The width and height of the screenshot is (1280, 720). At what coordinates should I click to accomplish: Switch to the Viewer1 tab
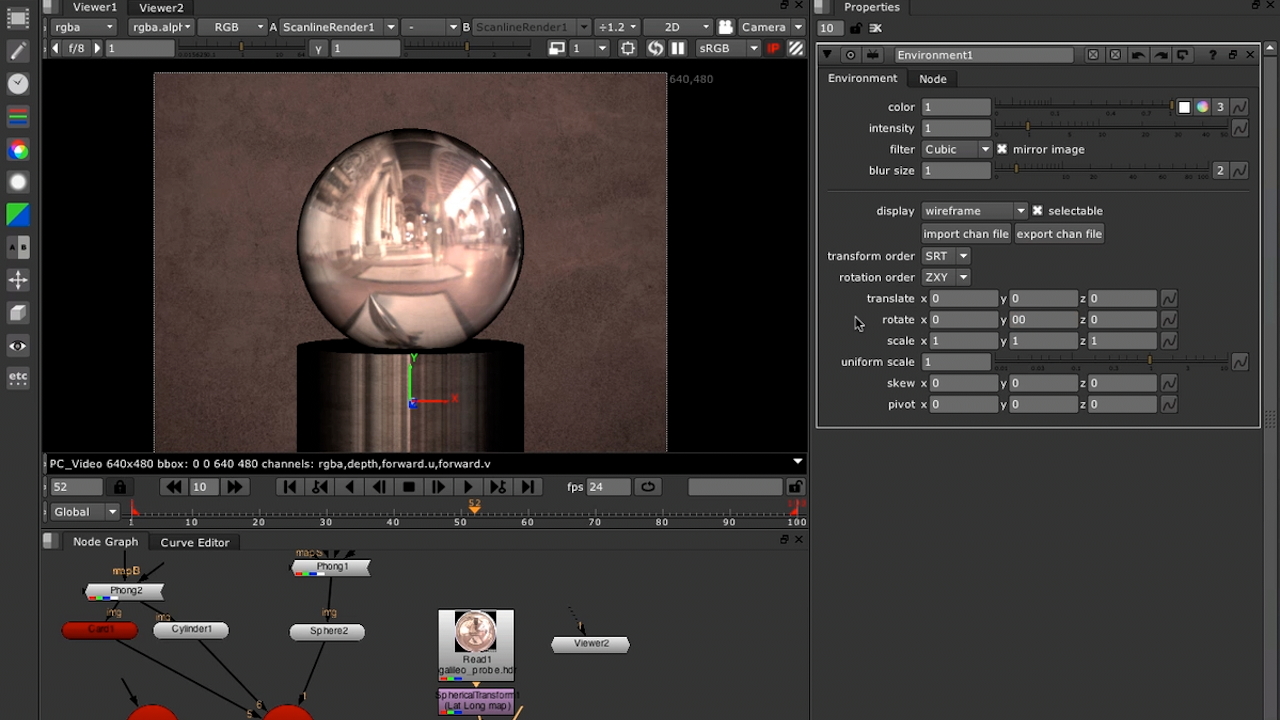tap(94, 7)
